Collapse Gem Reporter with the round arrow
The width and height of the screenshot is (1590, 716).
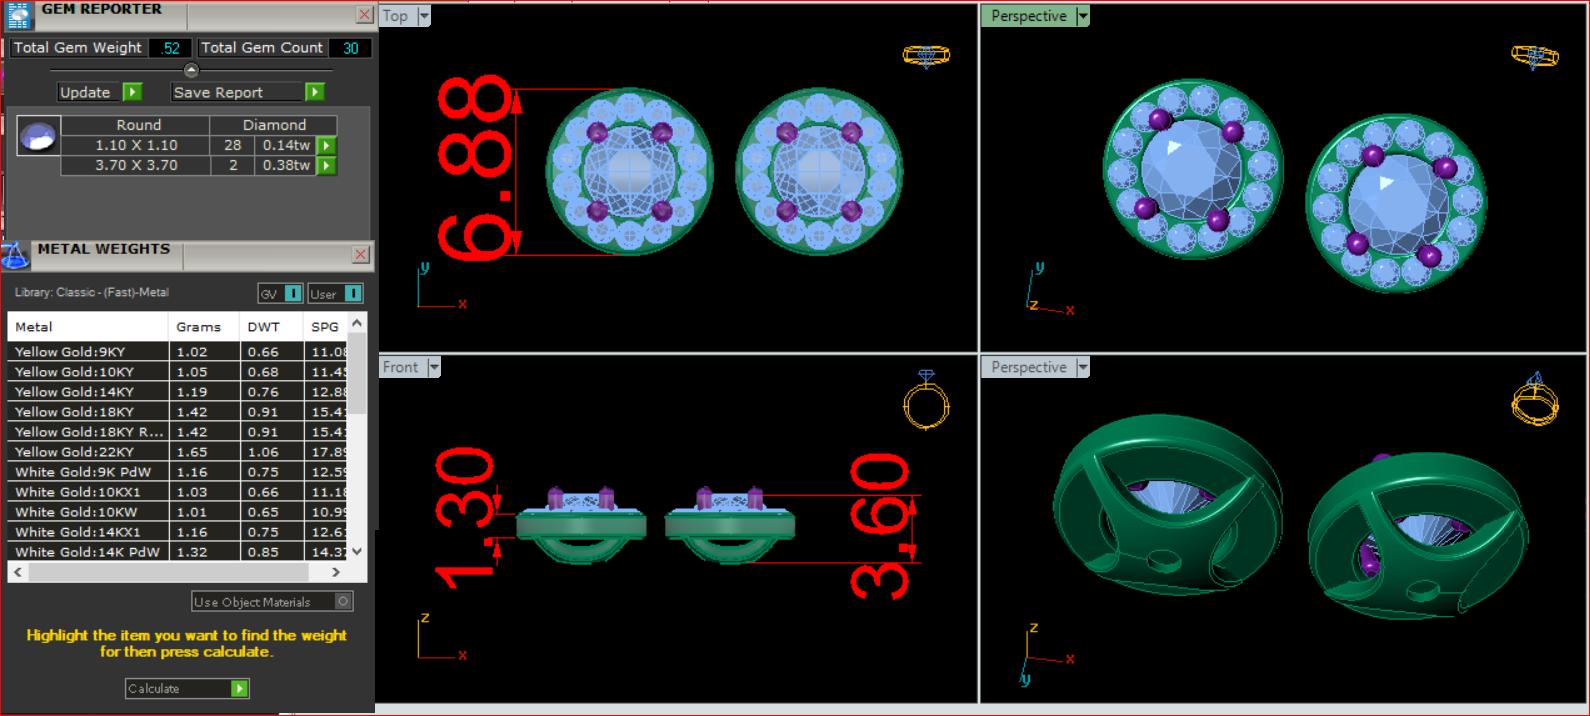tap(191, 70)
